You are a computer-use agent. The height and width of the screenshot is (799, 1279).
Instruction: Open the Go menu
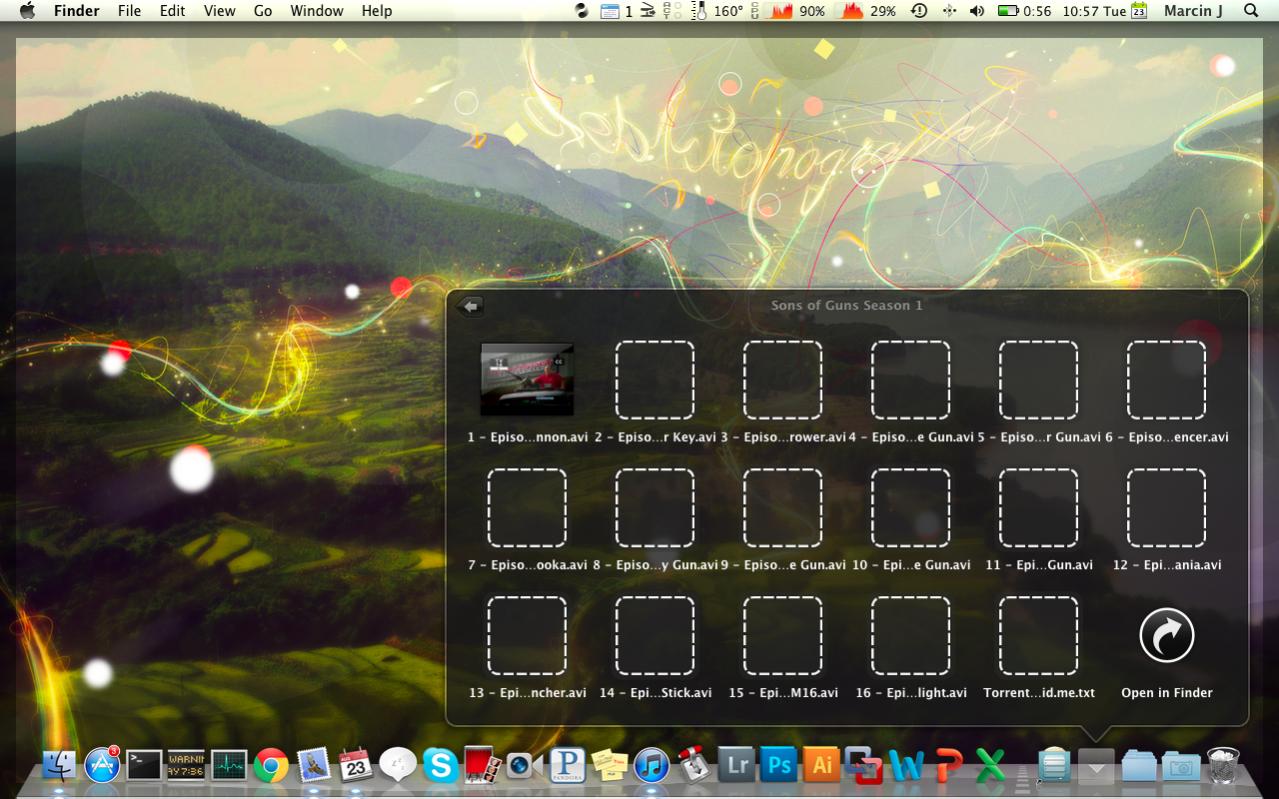tap(263, 11)
